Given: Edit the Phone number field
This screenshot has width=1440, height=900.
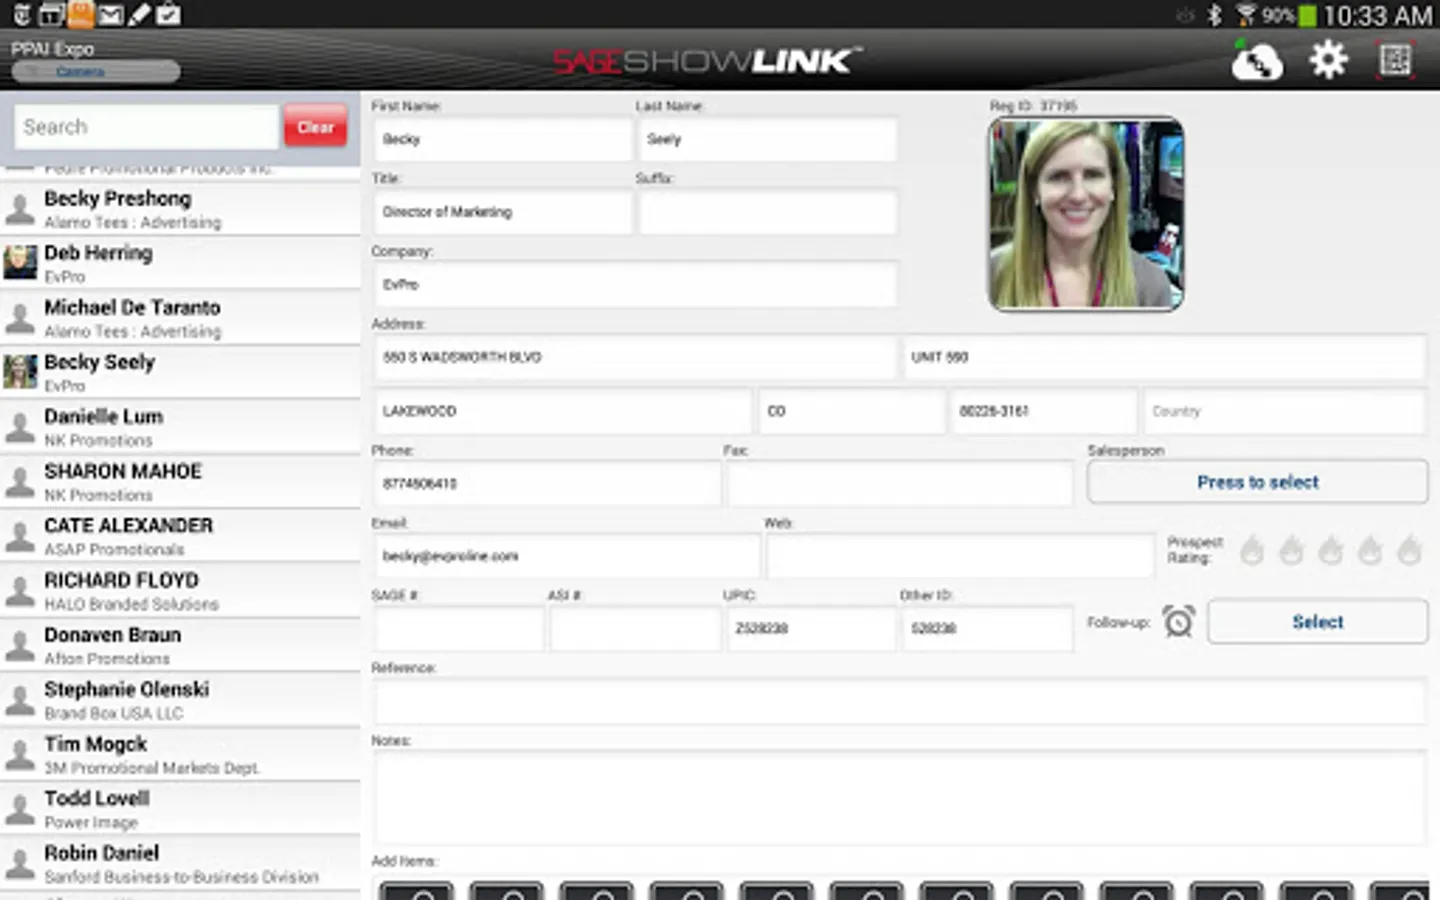Looking at the screenshot, I should click(547, 484).
